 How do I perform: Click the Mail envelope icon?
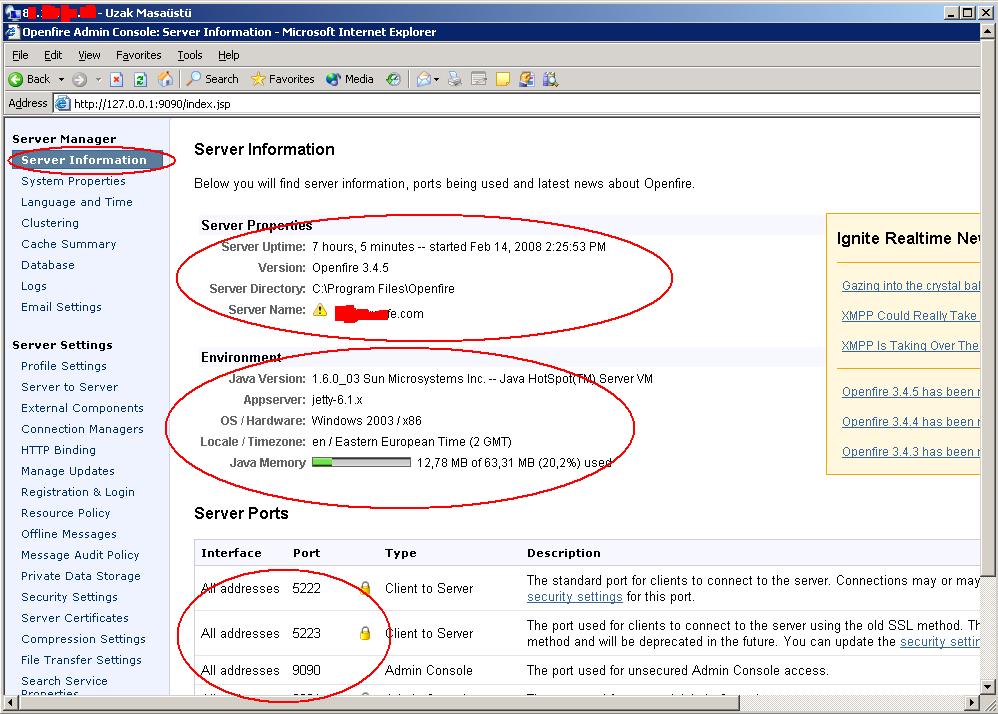424,79
